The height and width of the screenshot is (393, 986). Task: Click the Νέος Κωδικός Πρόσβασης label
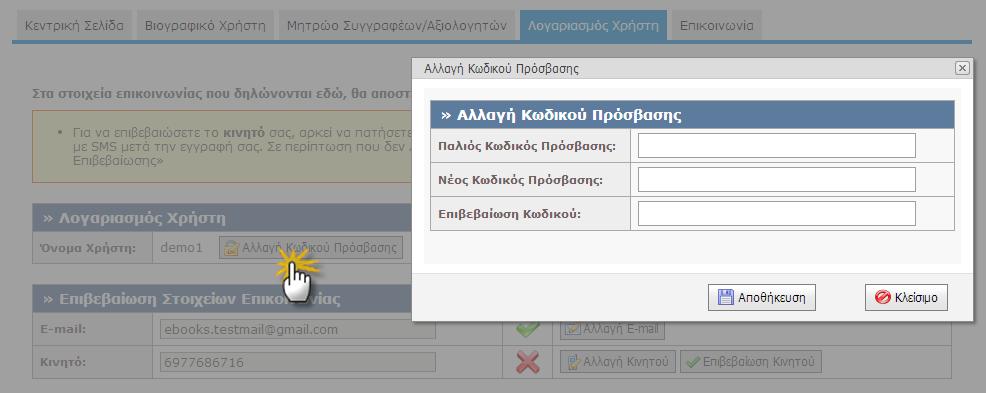(520, 180)
